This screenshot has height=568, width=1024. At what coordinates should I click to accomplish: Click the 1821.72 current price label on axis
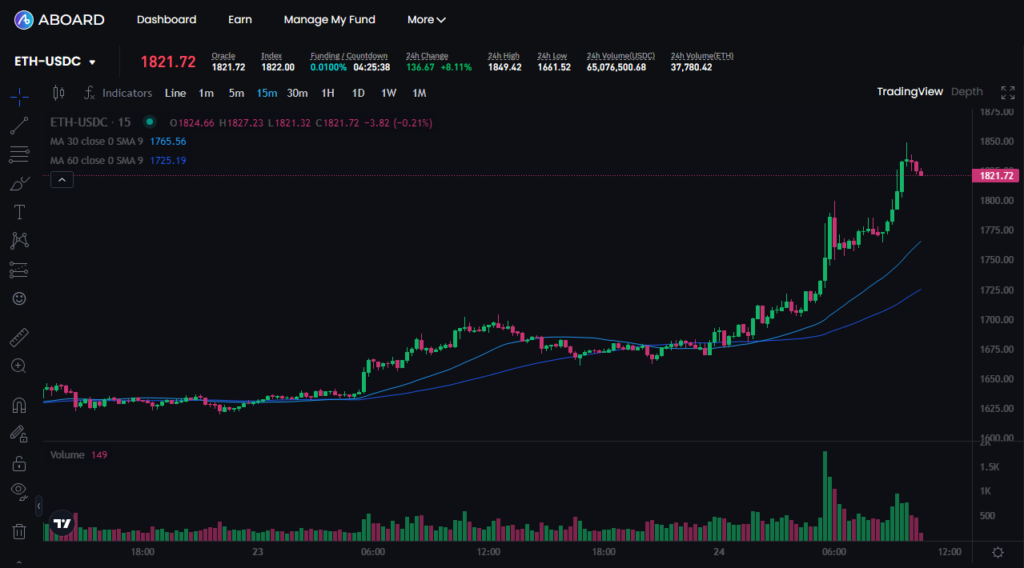pyautogui.click(x=995, y=176)
